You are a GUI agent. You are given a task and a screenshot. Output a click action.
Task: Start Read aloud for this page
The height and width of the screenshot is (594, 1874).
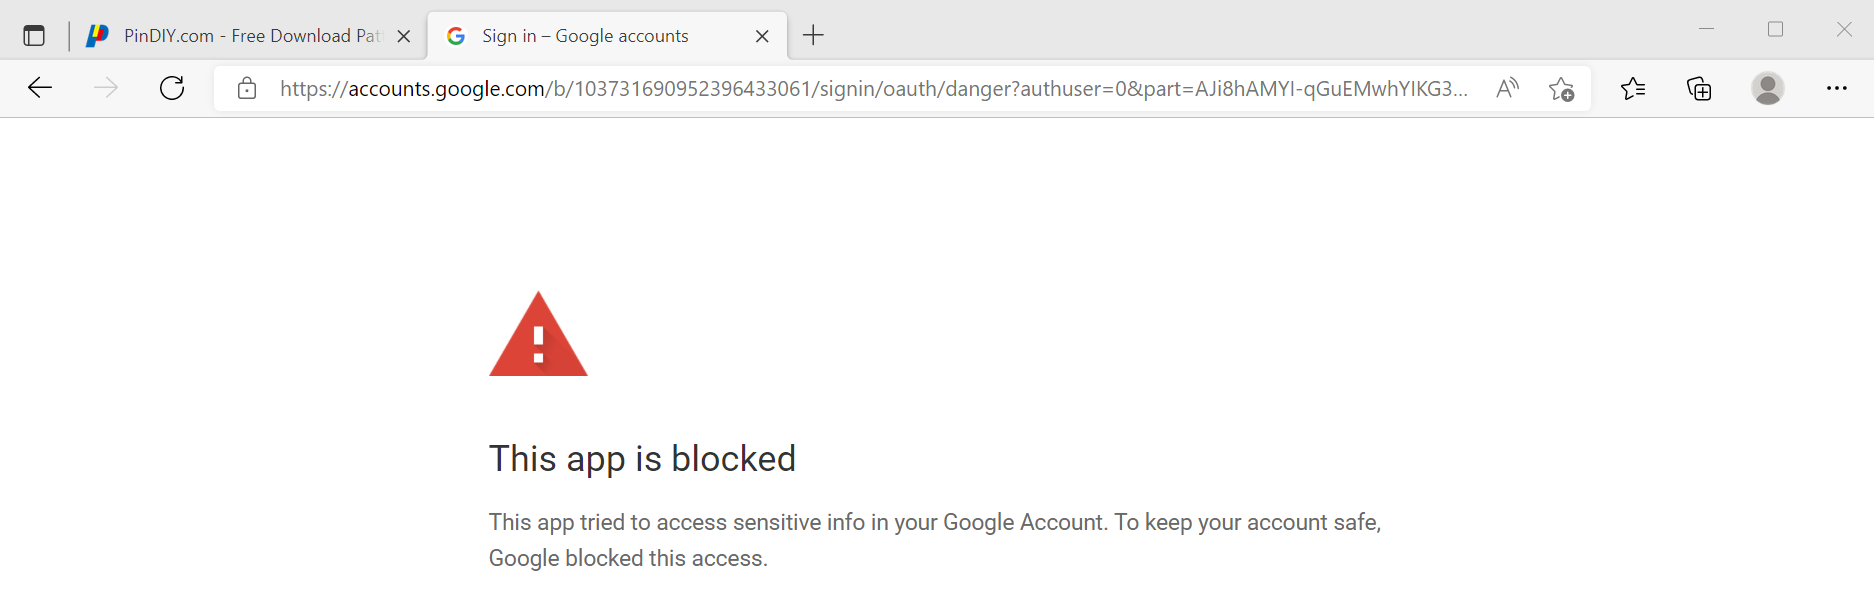1507,88
